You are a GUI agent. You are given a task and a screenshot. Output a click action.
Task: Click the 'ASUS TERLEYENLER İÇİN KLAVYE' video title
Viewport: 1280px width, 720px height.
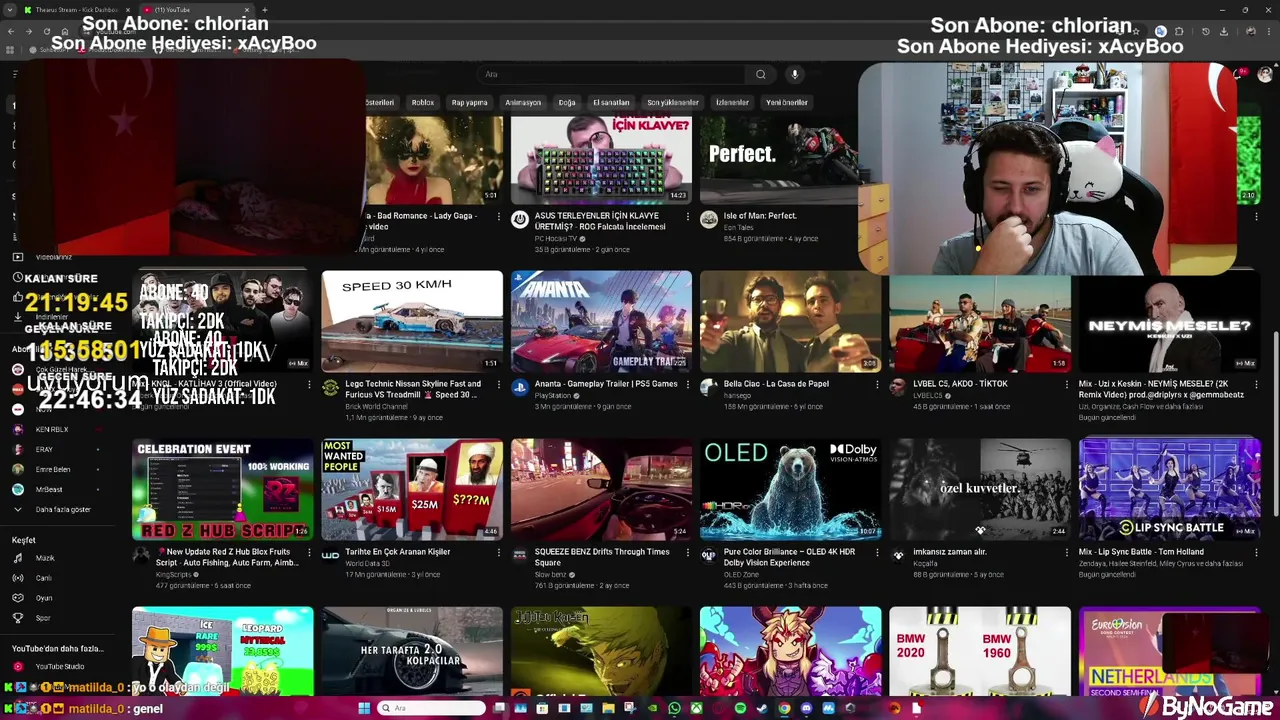pyautogui.click(x=600, y=221)
